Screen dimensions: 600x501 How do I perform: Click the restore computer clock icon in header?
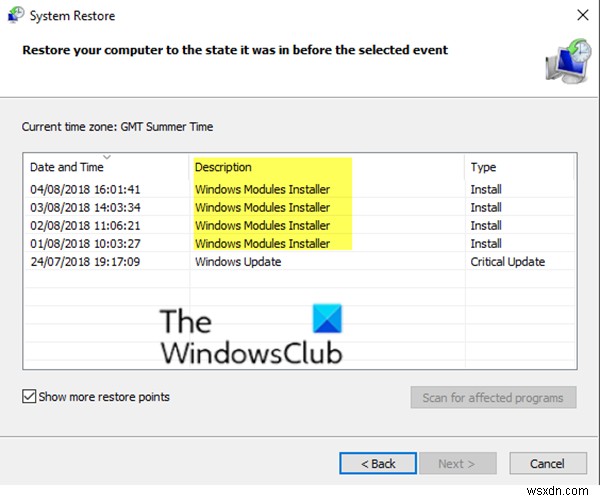click(x=568, y=61)
